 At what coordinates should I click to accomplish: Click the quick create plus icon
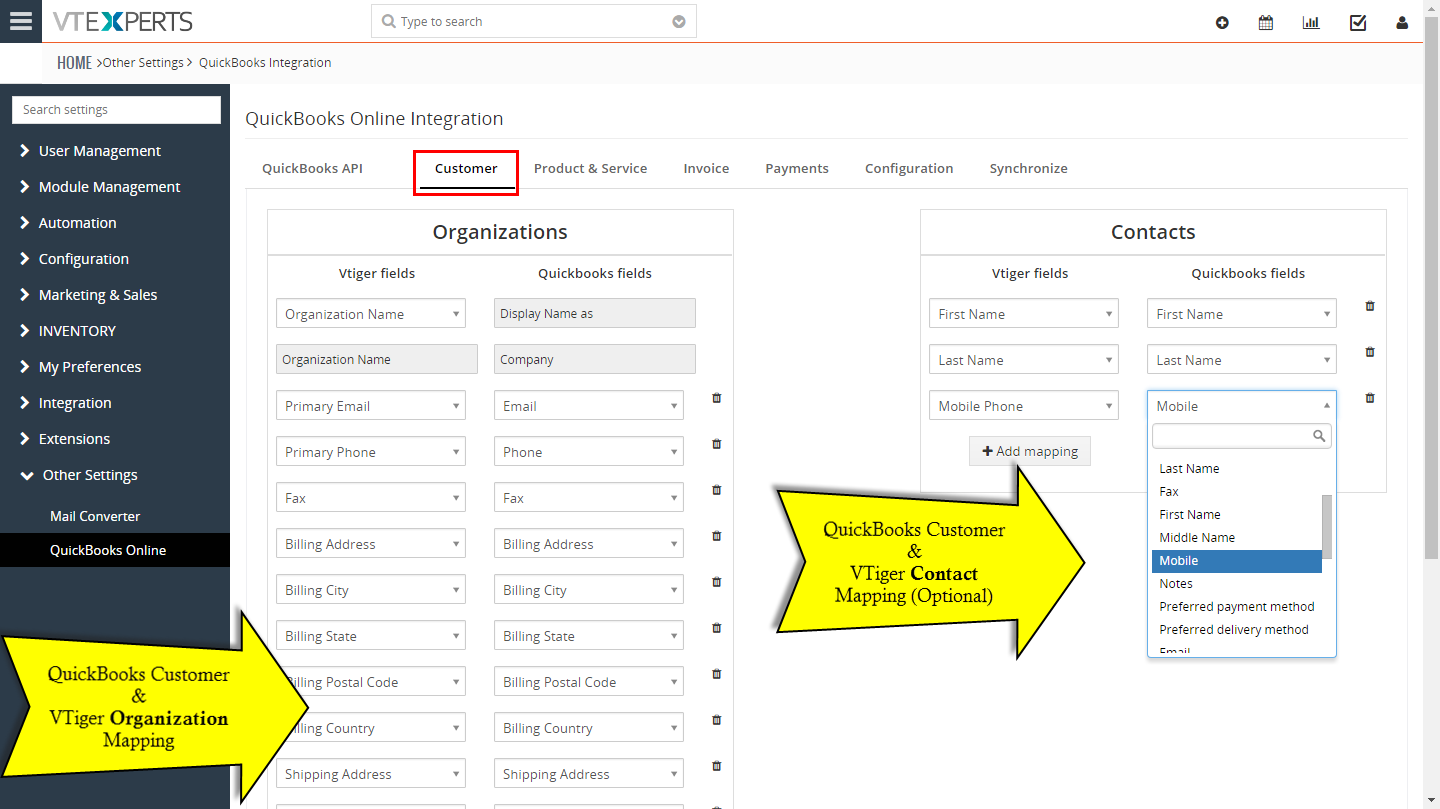tap(1222, 22)
